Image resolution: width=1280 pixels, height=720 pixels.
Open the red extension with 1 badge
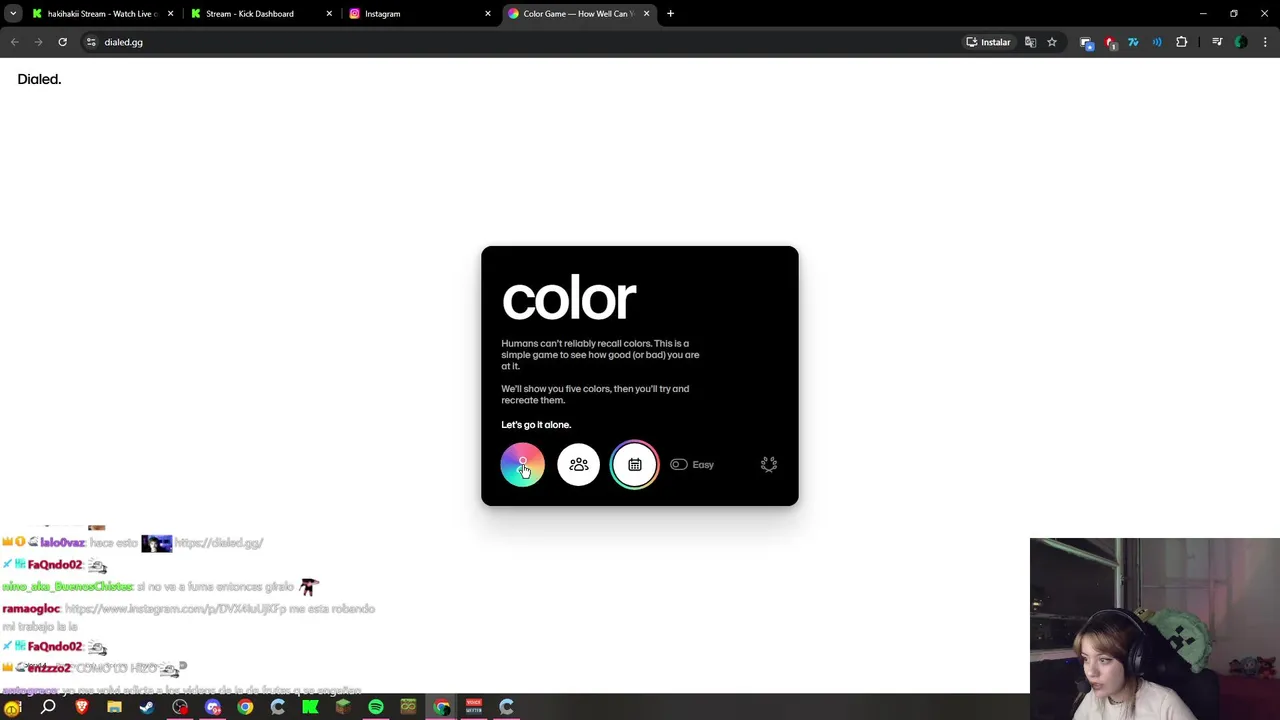coord(1110,43)
